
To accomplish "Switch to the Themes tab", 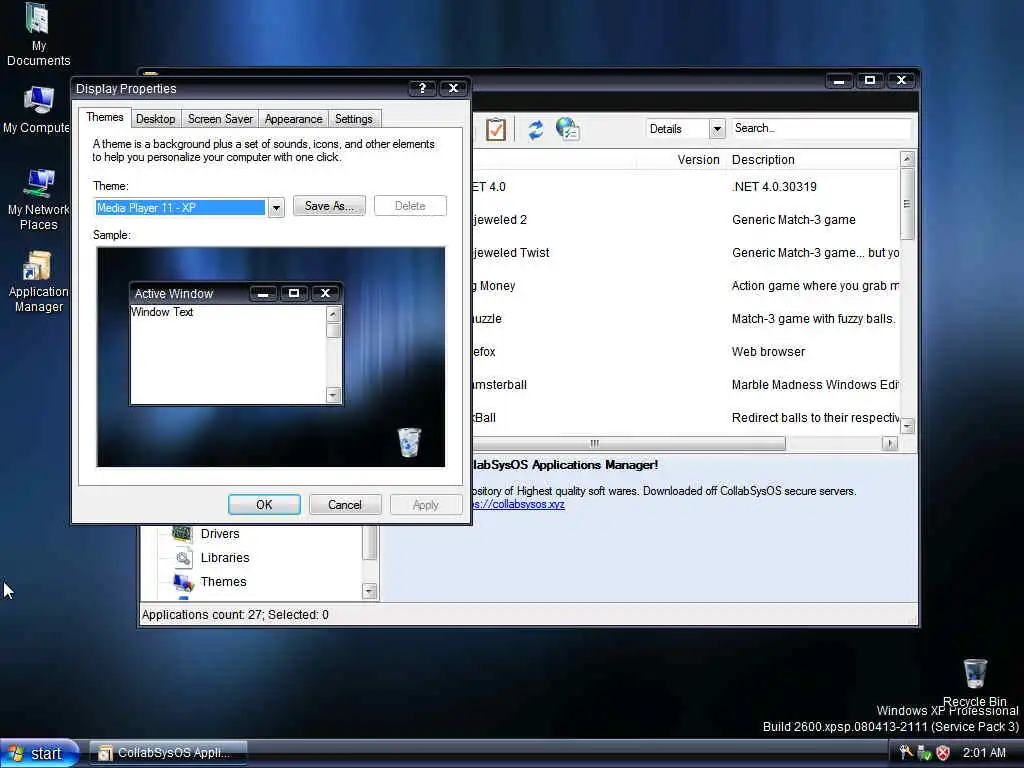I will pos(104,118).
